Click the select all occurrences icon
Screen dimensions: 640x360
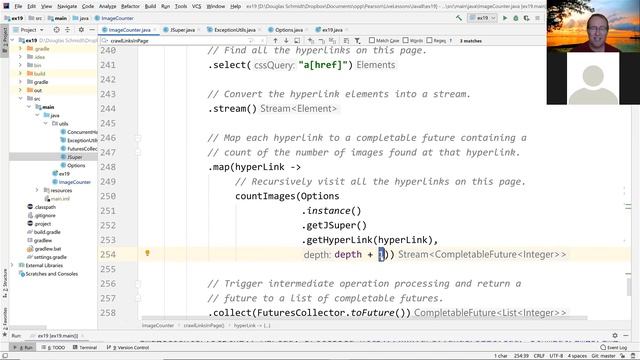332,40
